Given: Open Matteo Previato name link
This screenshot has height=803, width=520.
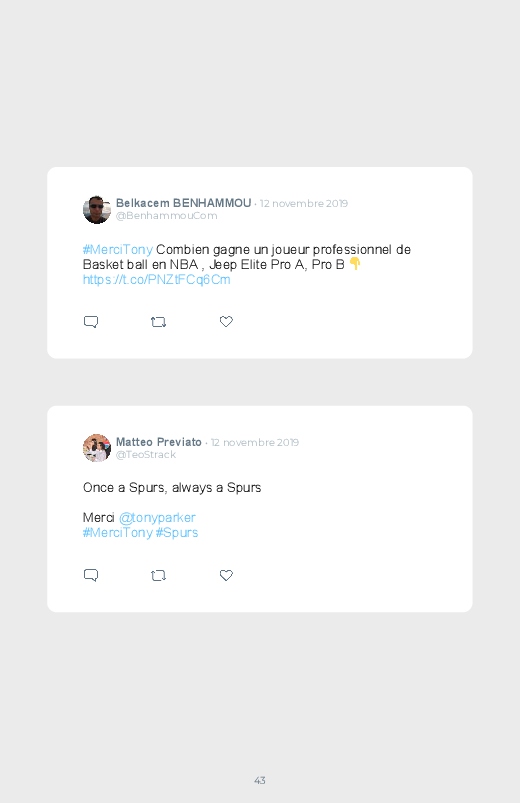Looking at the screenshot, I should click(159, 442).
